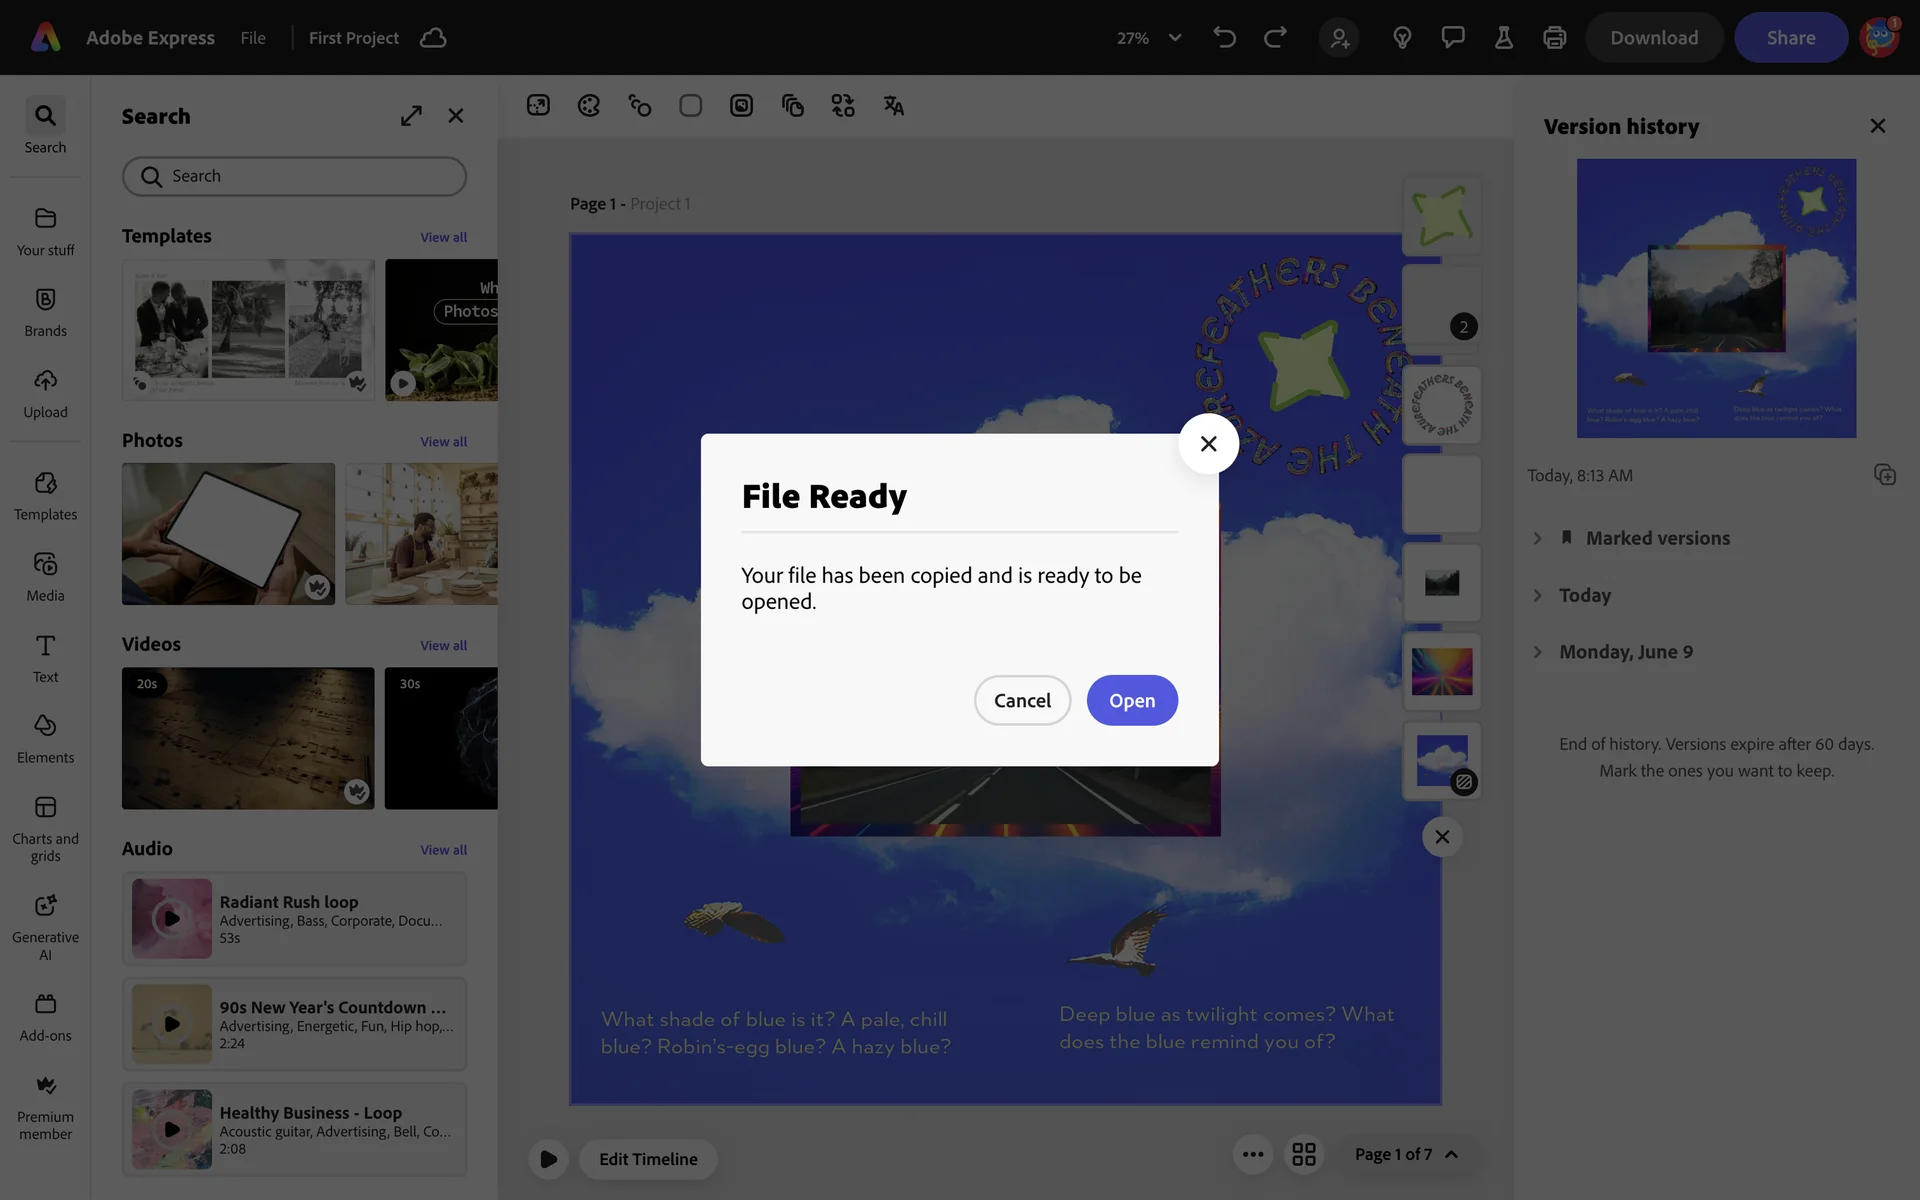
Task: Click the translate icon in top toolbar
Action: (x=893, y=106)
